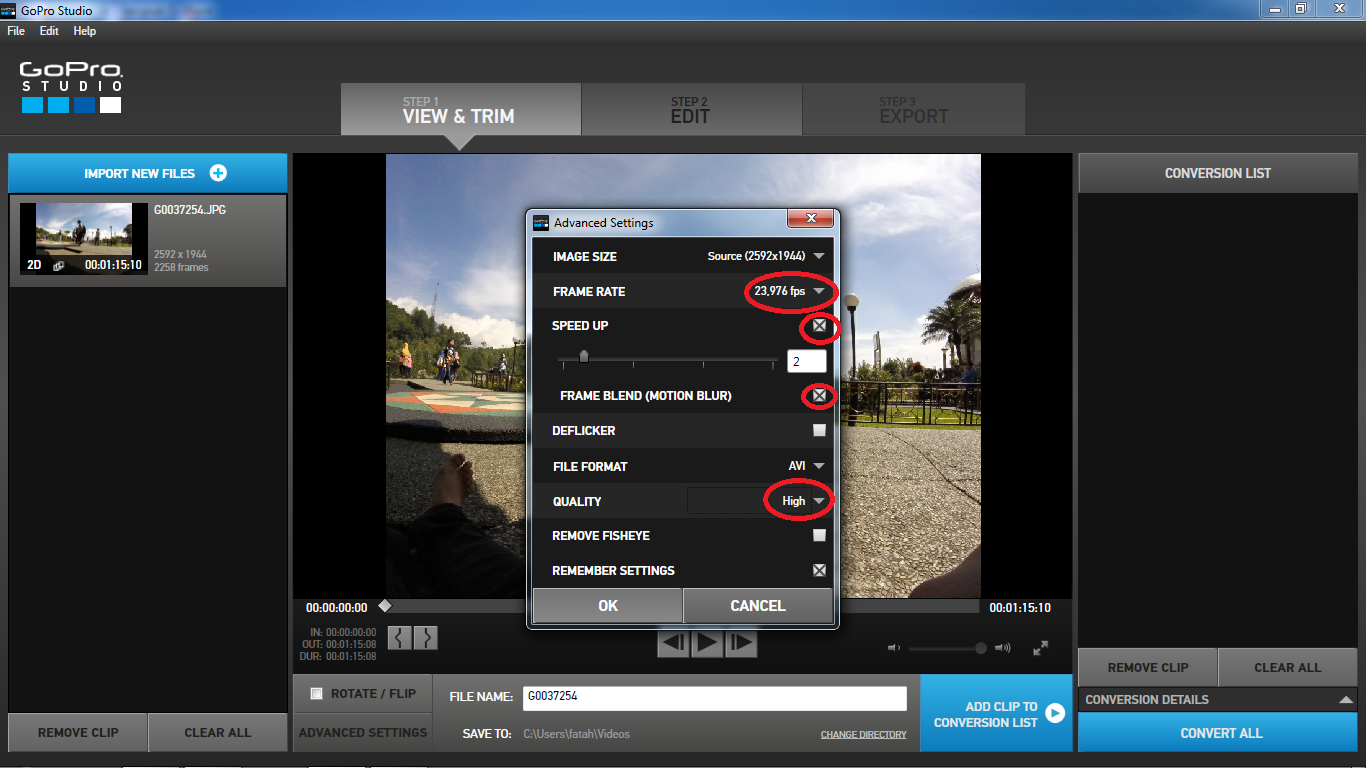Click the G0037254.JPG file name

pos(190,211)
